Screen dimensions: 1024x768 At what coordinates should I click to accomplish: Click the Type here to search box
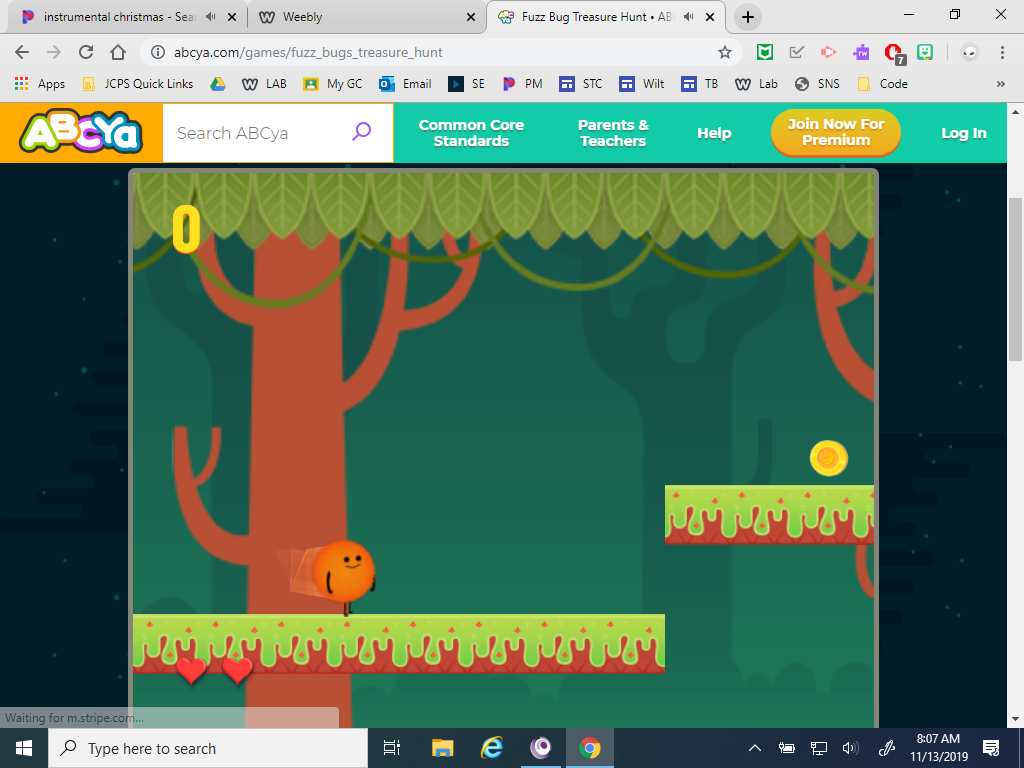(208, 748)
